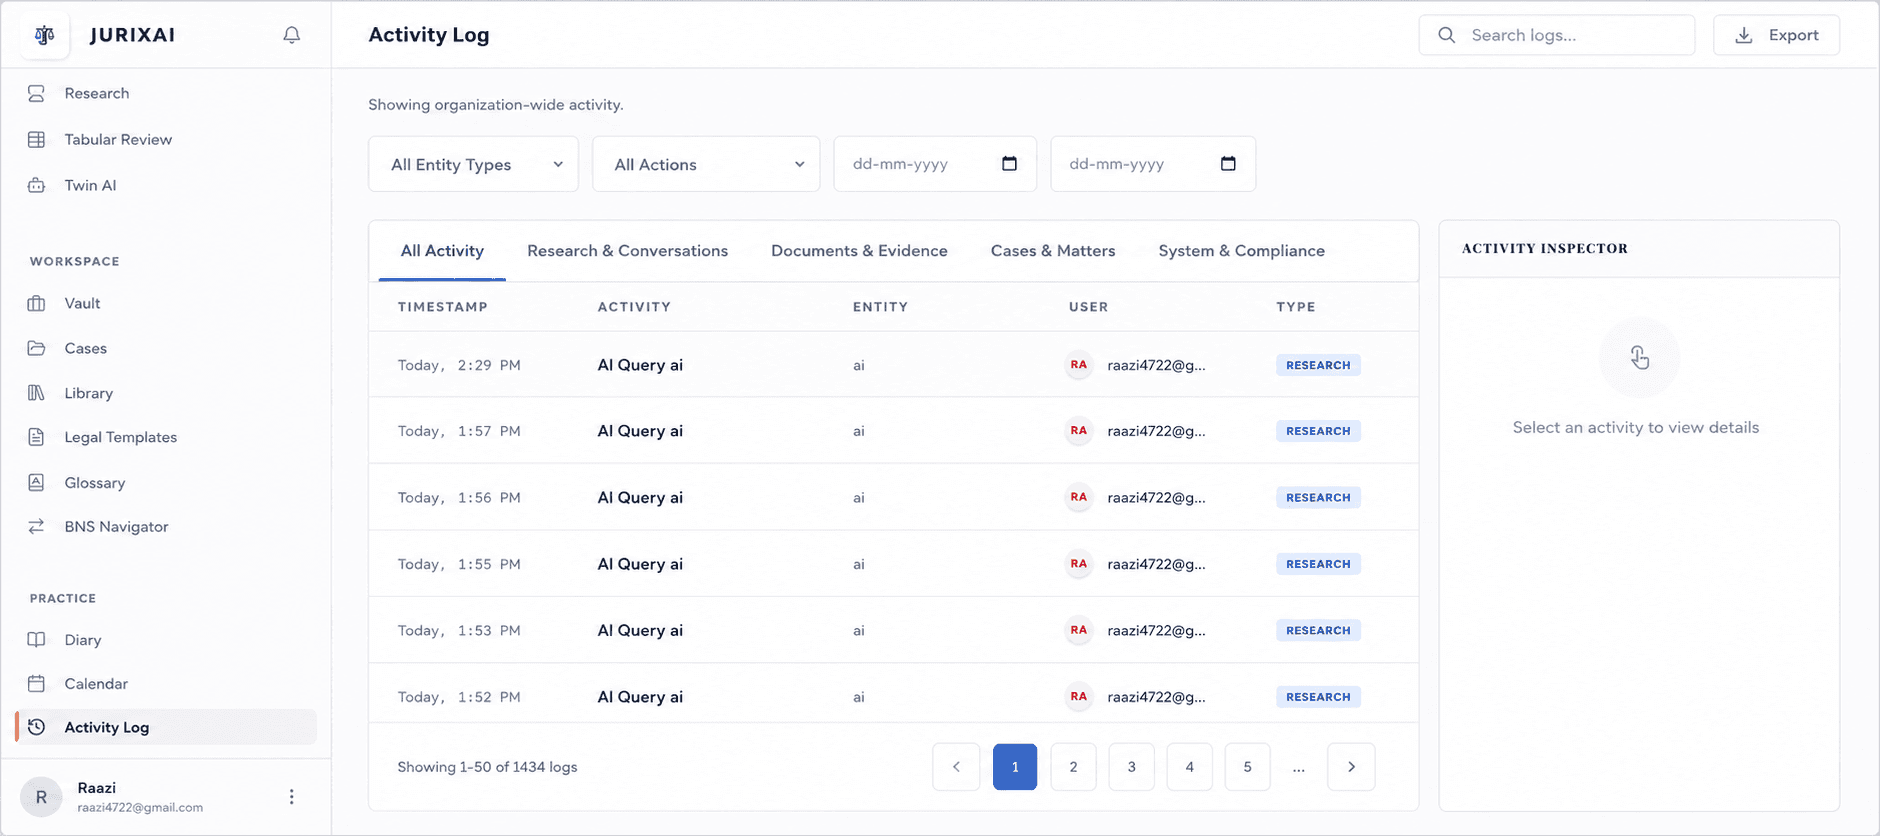Select the Today 1:56 PM log row

[893, 497]
